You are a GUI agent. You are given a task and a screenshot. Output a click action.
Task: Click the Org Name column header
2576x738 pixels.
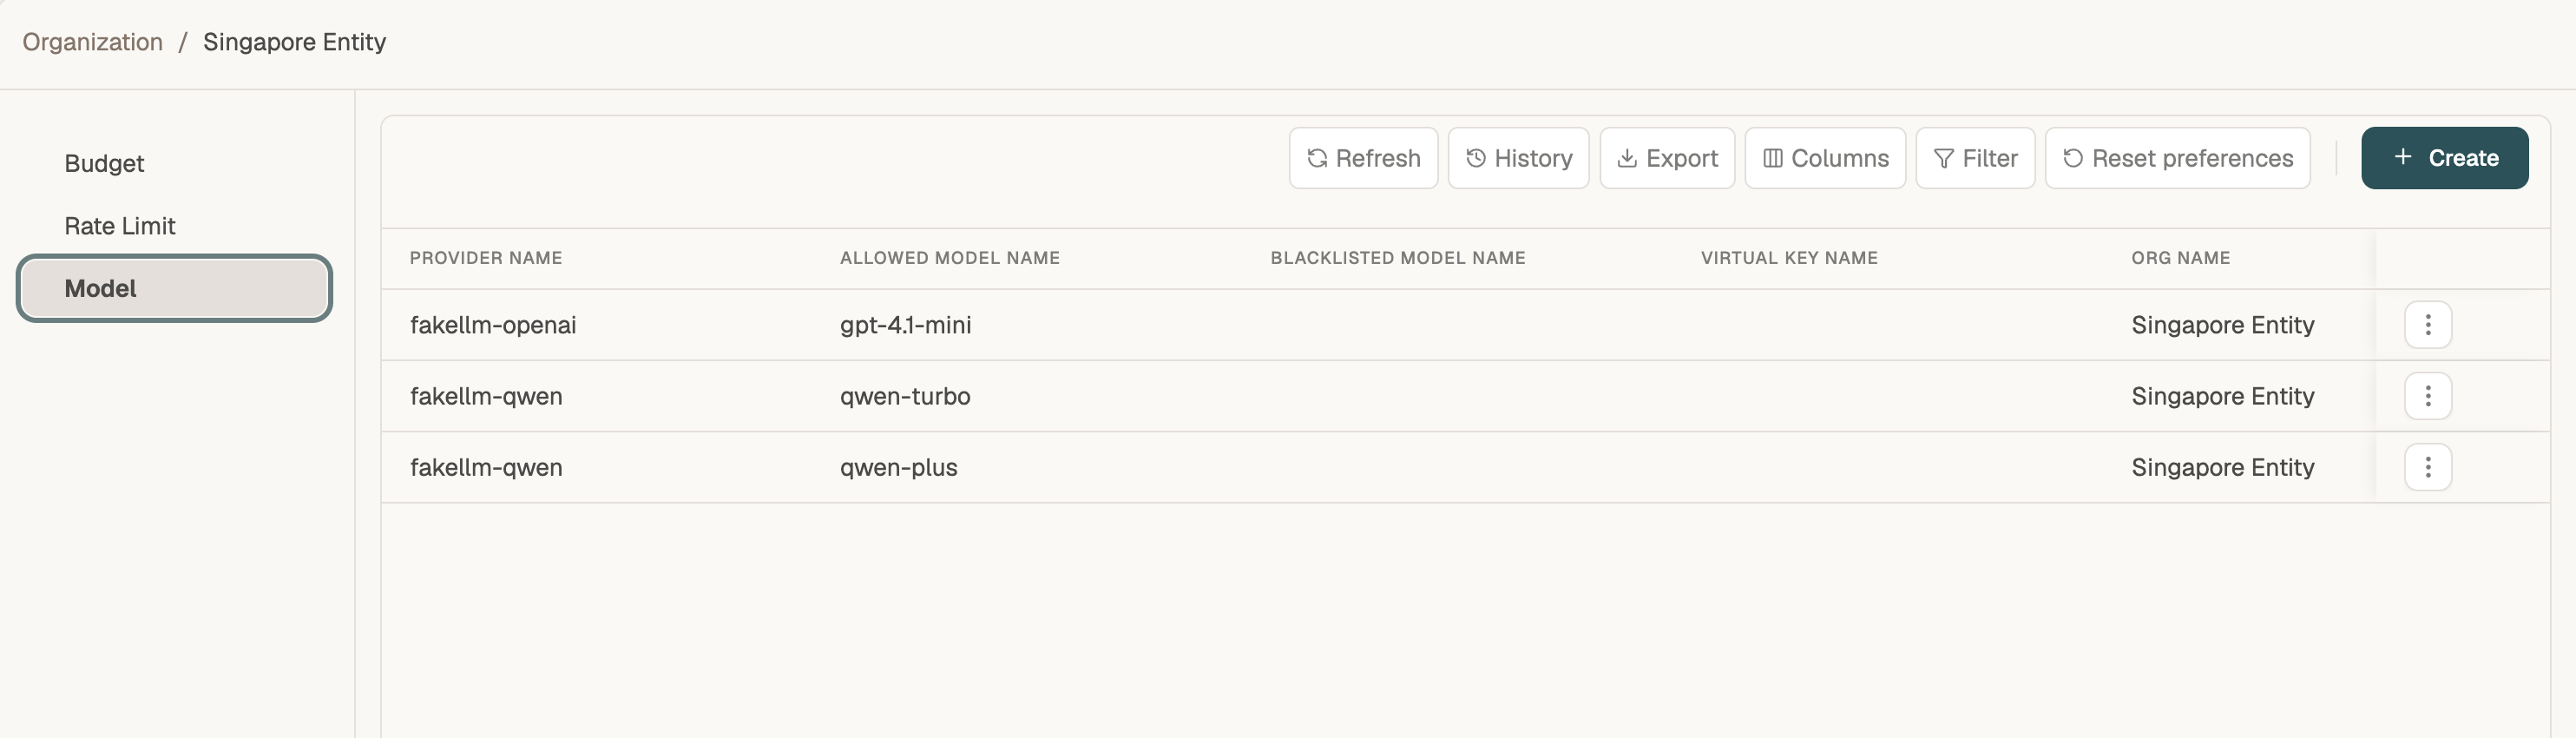[x=2180, y=258]
